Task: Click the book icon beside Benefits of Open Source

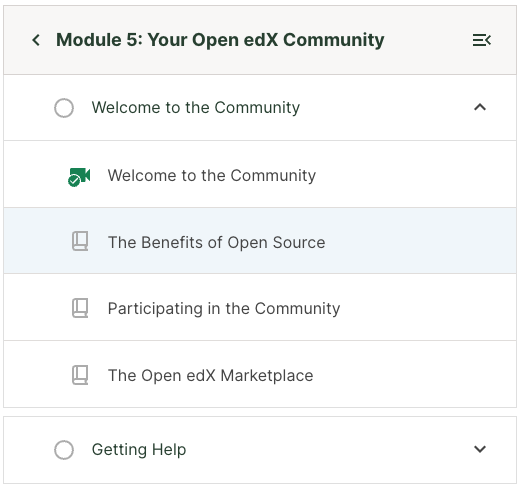Action: (x=80, y=241)
